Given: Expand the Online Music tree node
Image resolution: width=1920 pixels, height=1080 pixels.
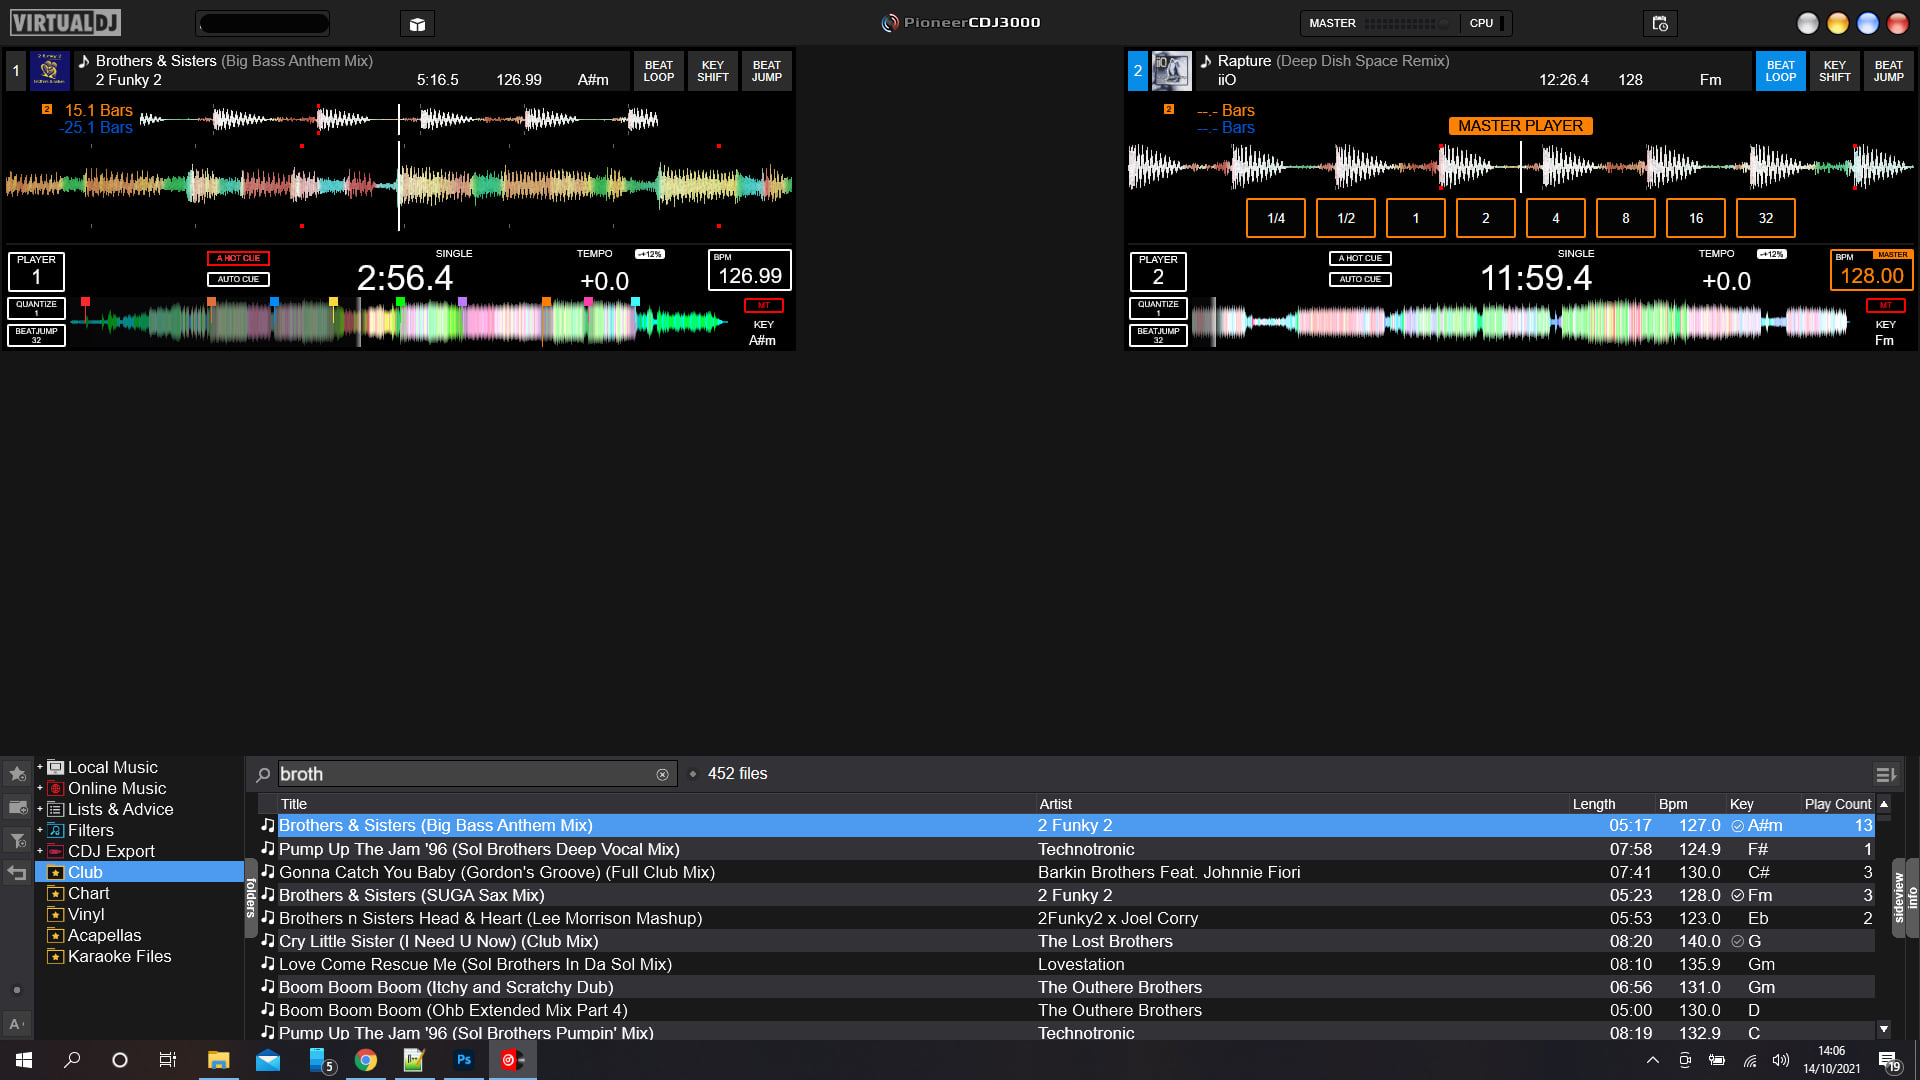Looking at the screenshot, I should tap(40, 788).
